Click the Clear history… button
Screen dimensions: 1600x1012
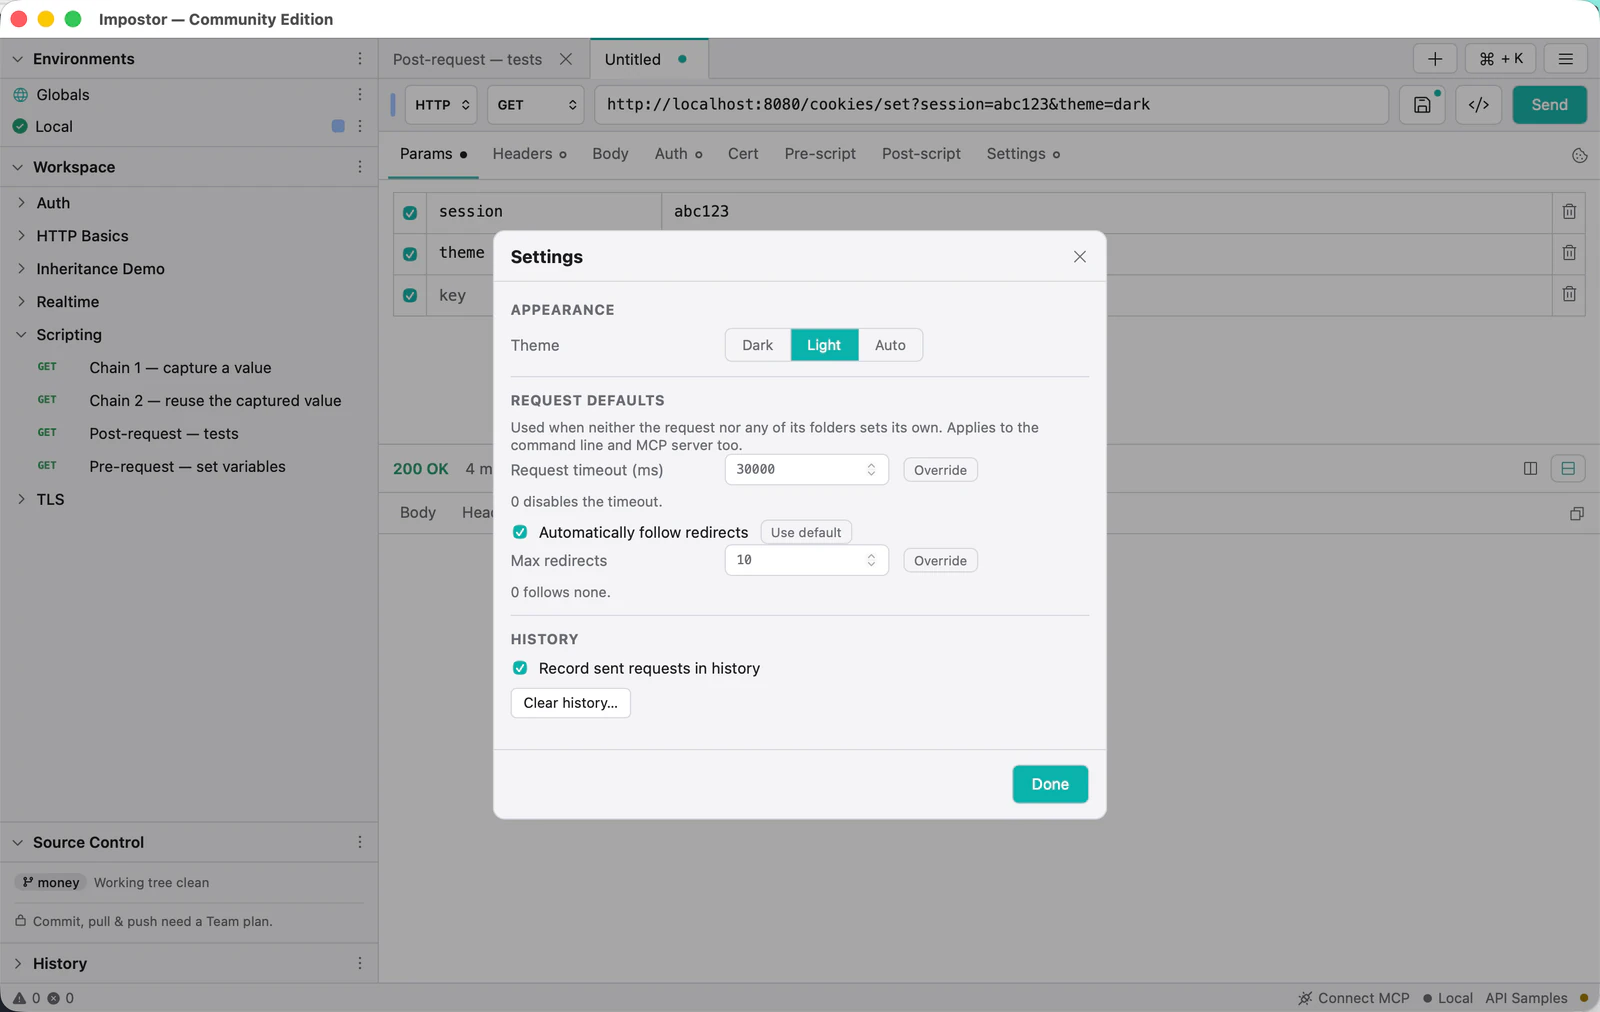point(571,703)
